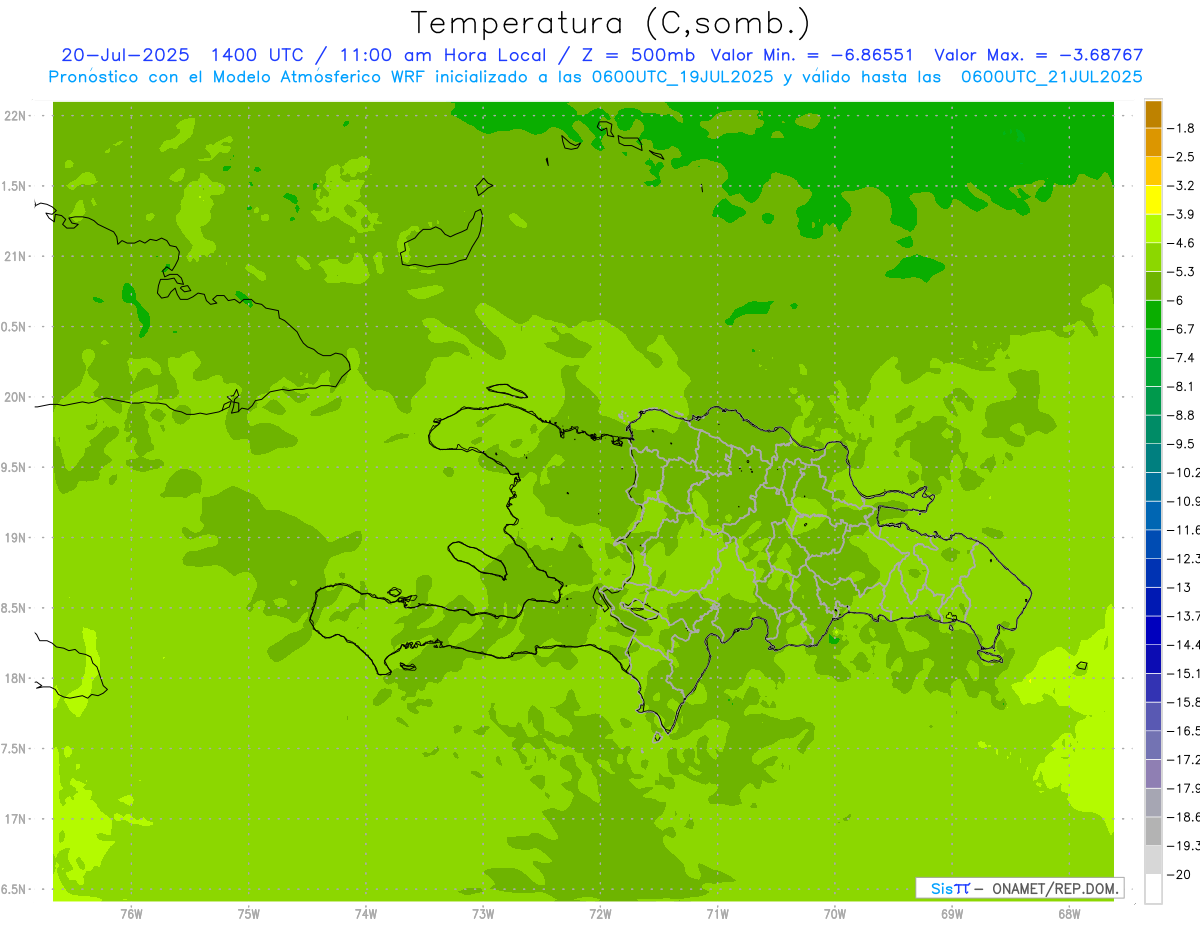The image size is (1200, 927).
Task: Click the "-9.5" legend label
Action: [x=1181, y=444]
